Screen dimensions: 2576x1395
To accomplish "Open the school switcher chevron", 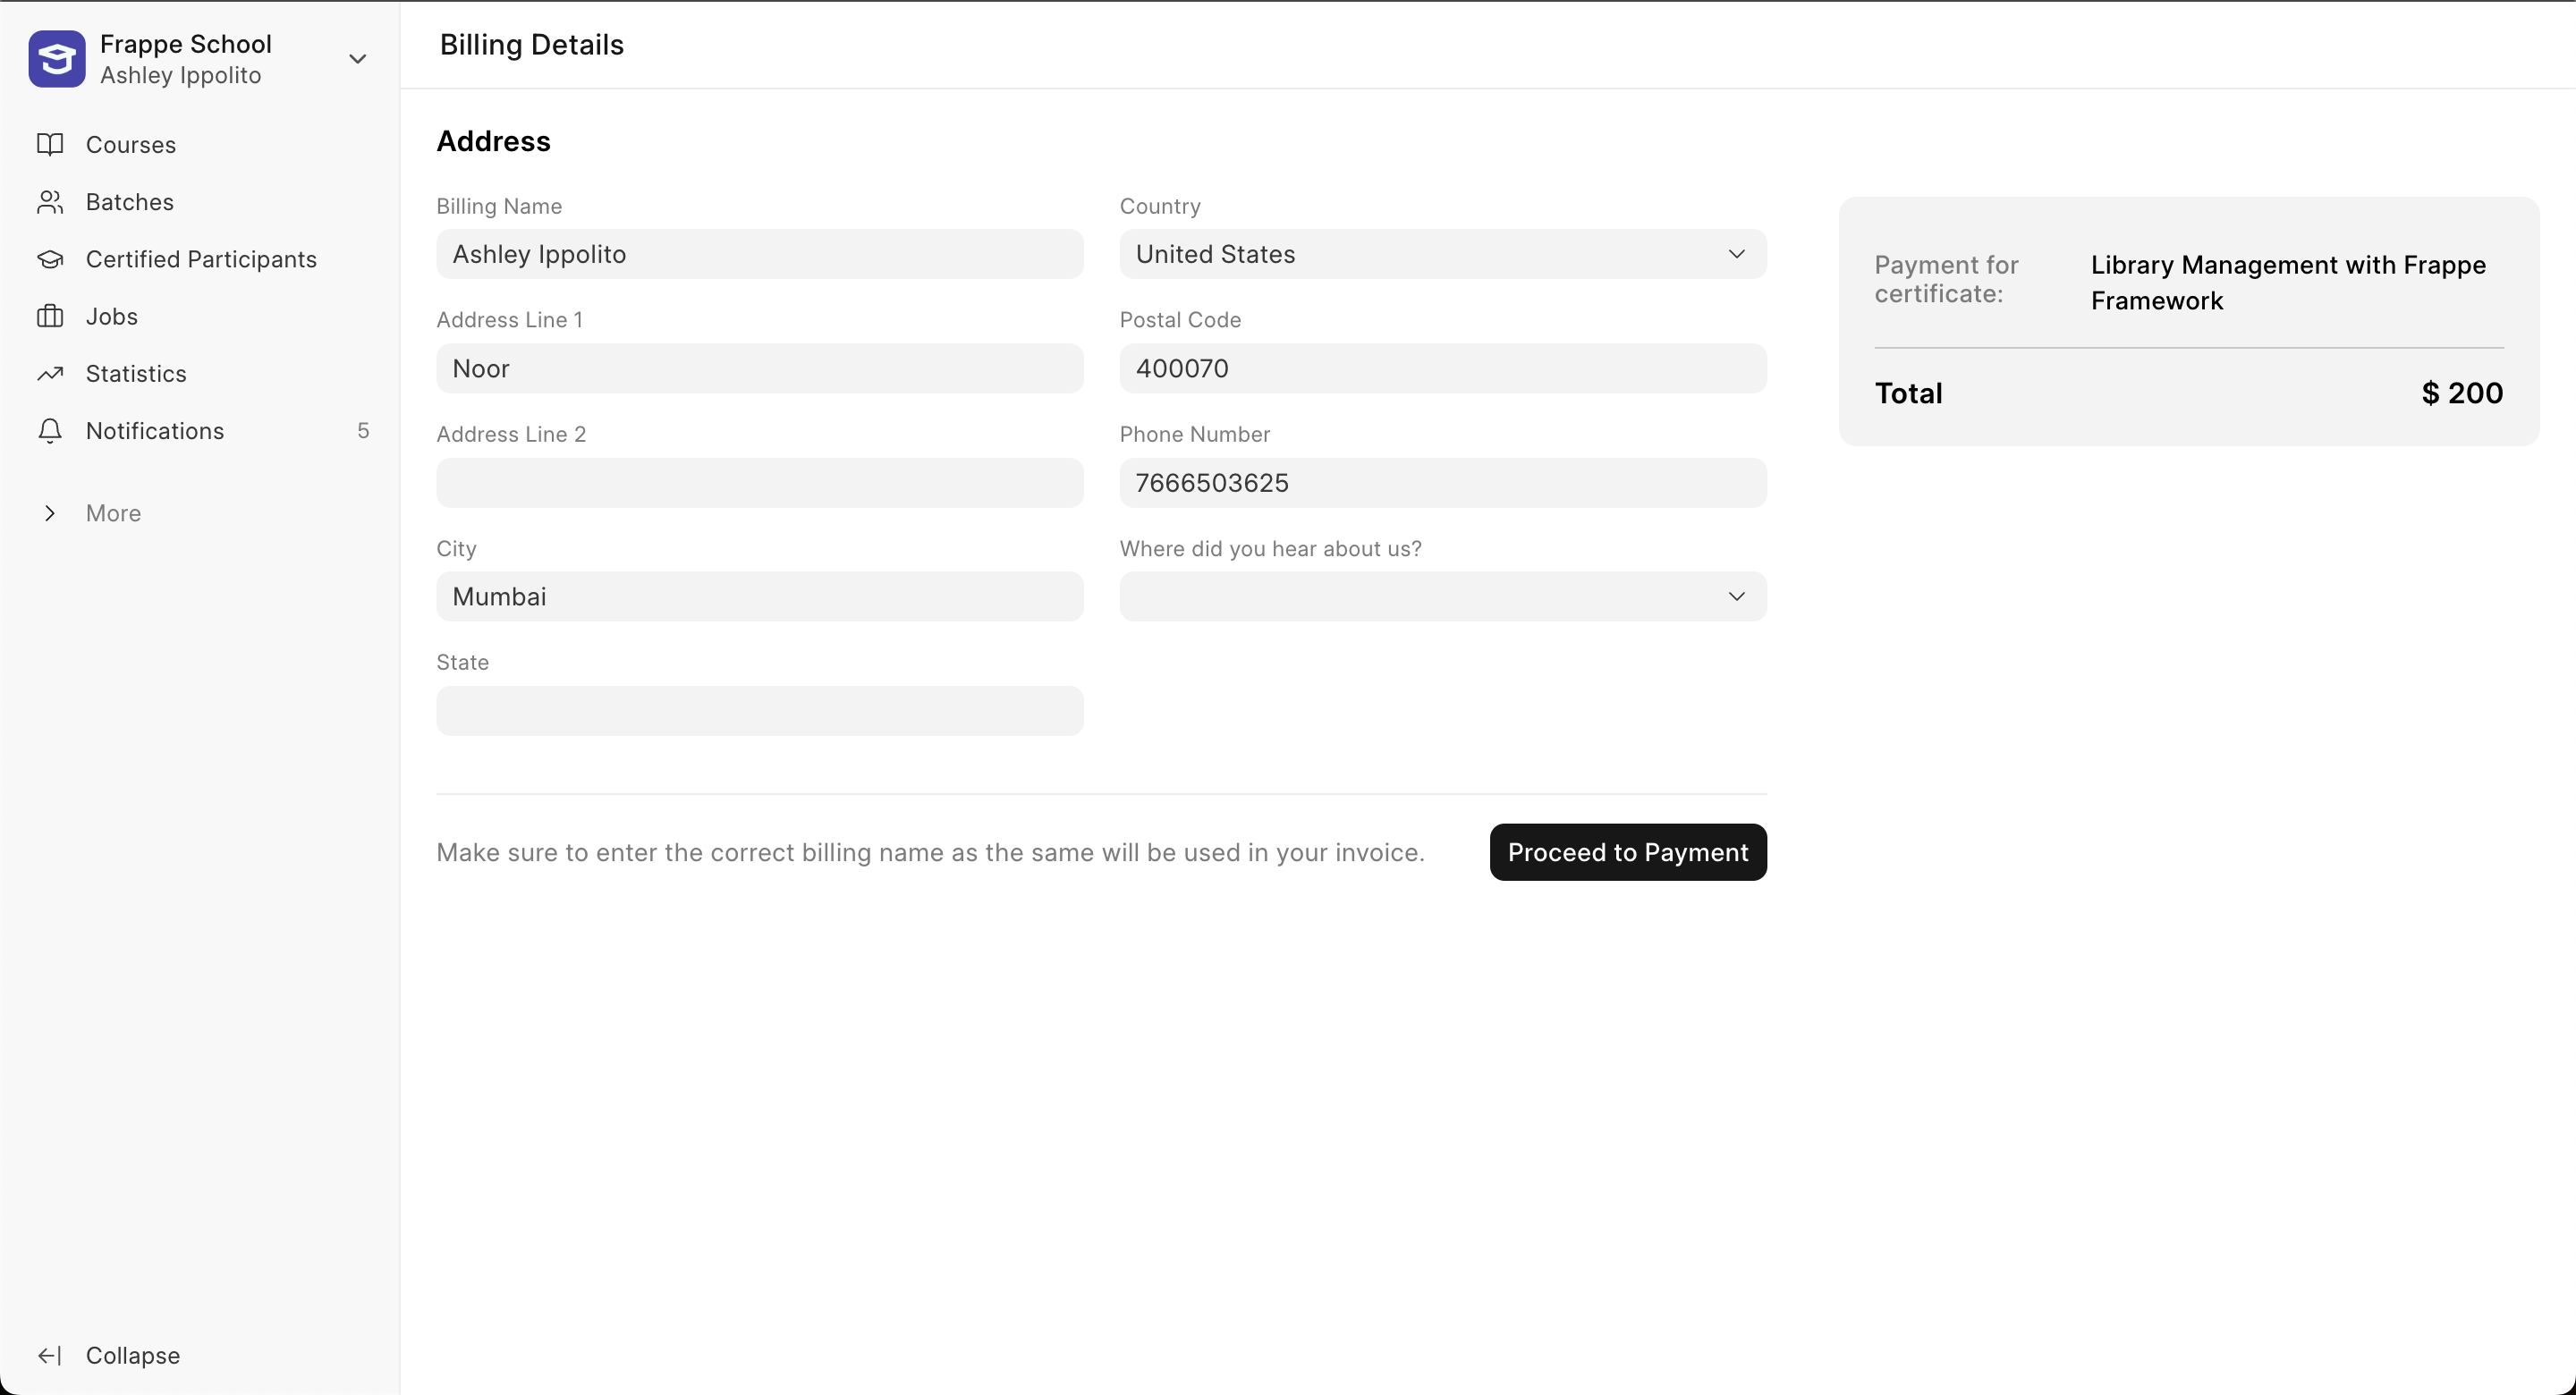I will click(x=357, y=59).
